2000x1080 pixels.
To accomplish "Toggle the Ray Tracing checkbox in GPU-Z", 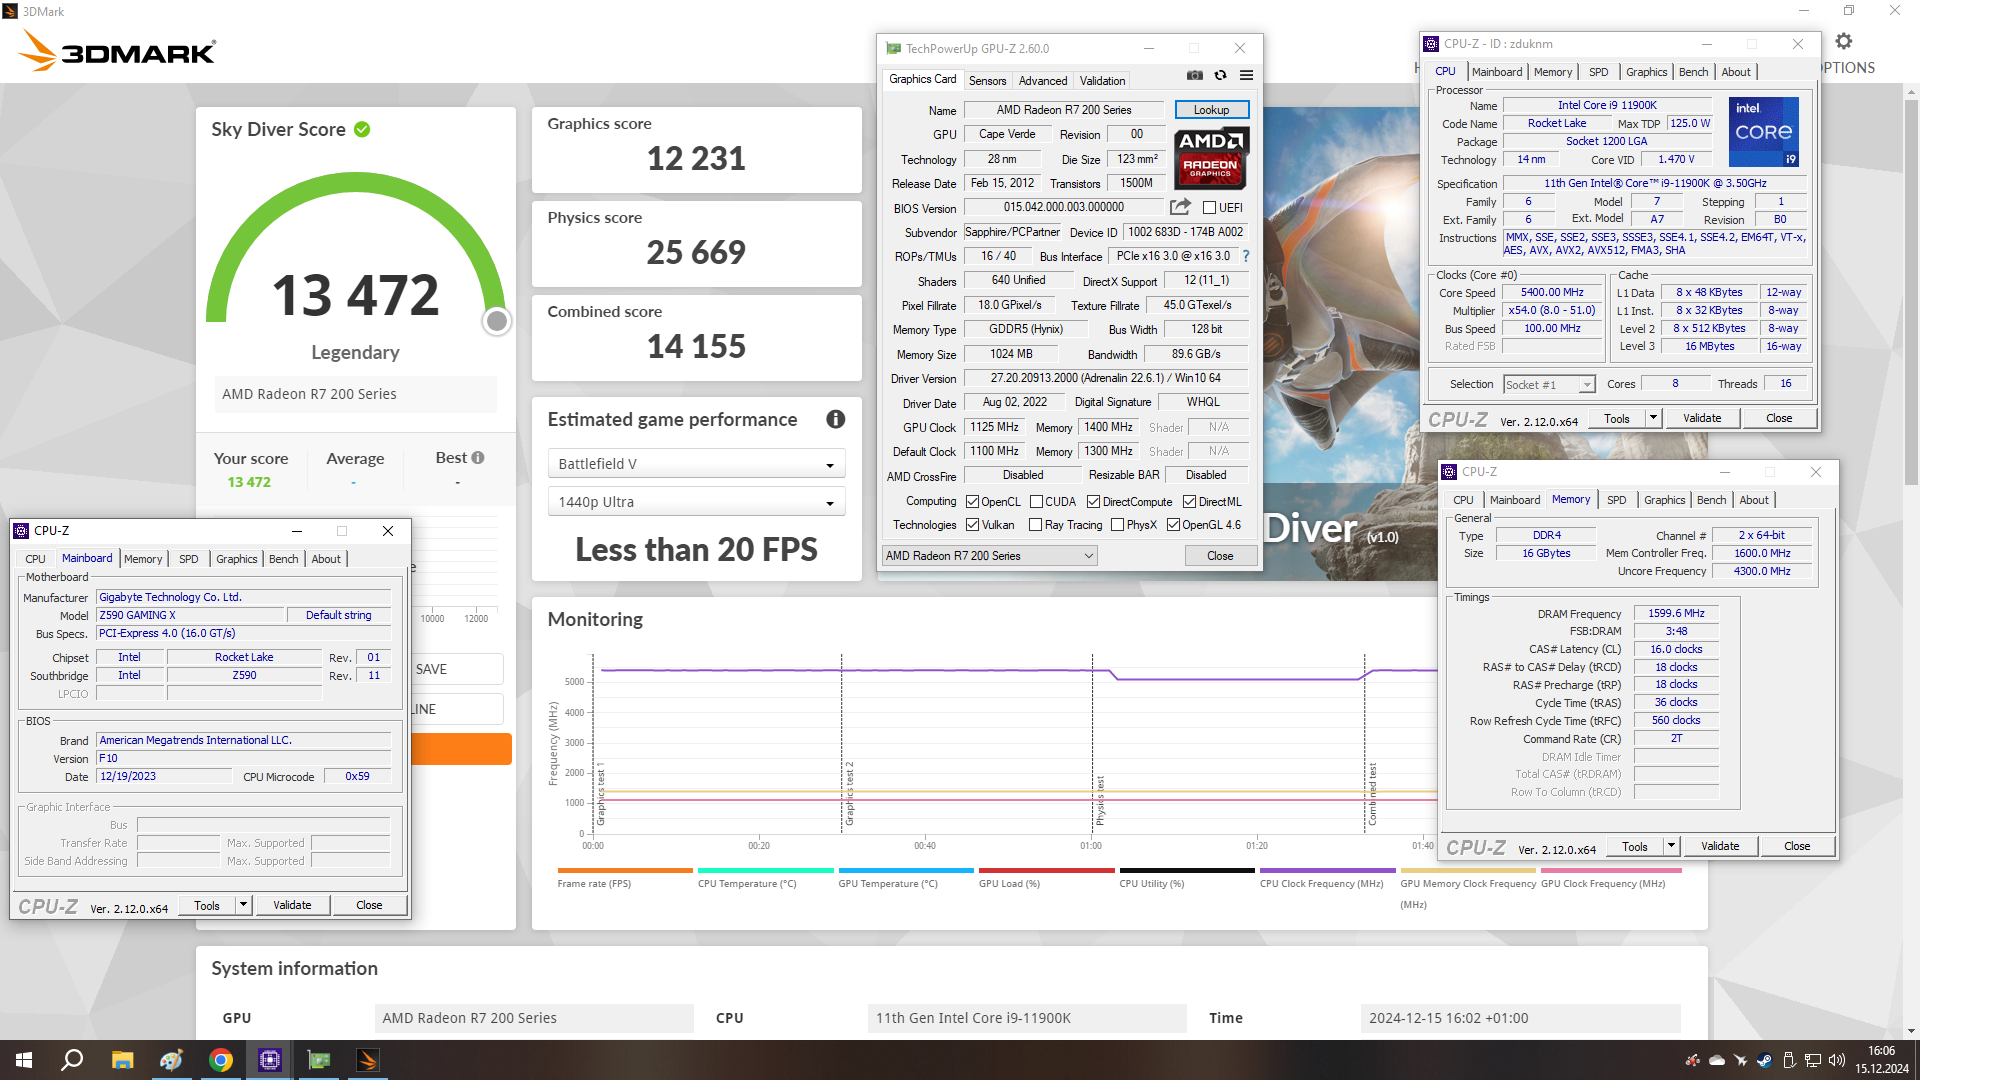I will (x=1036, y=525).
